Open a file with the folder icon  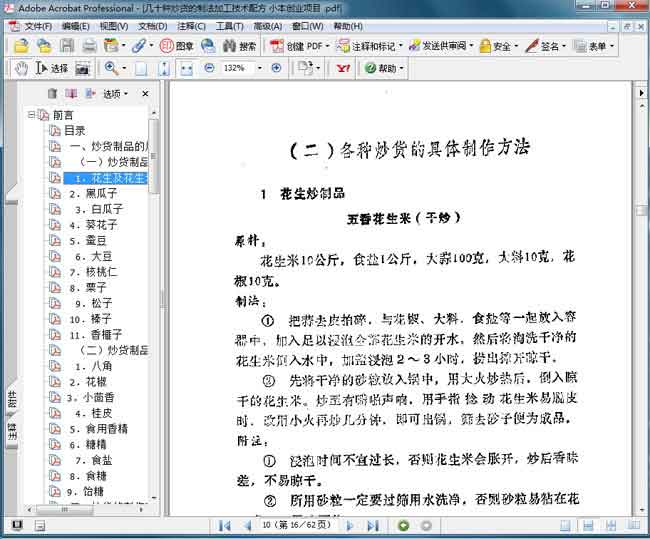21,46
